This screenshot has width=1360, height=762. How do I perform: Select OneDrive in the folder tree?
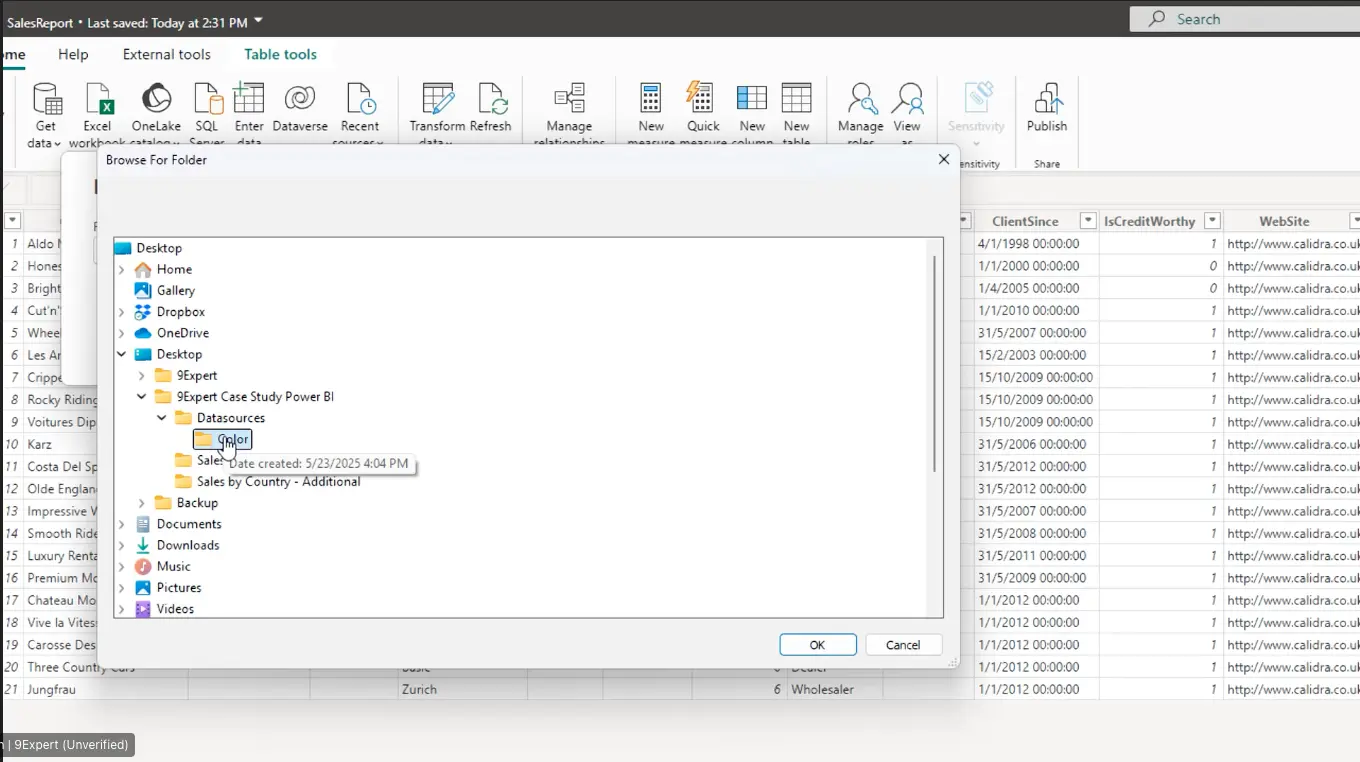(x=183, y=332)
